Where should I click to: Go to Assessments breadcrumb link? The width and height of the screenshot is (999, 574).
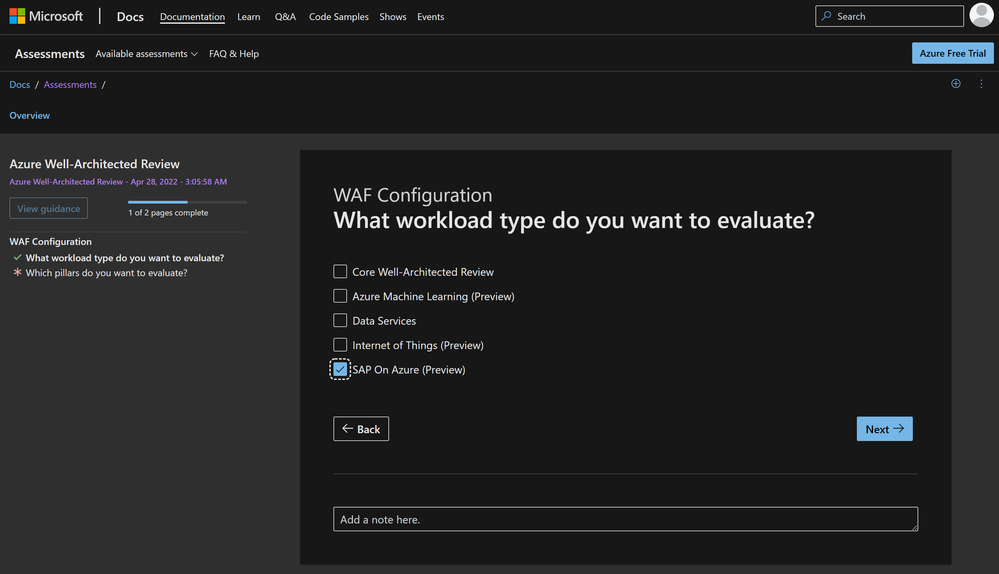tap(70, 84)
